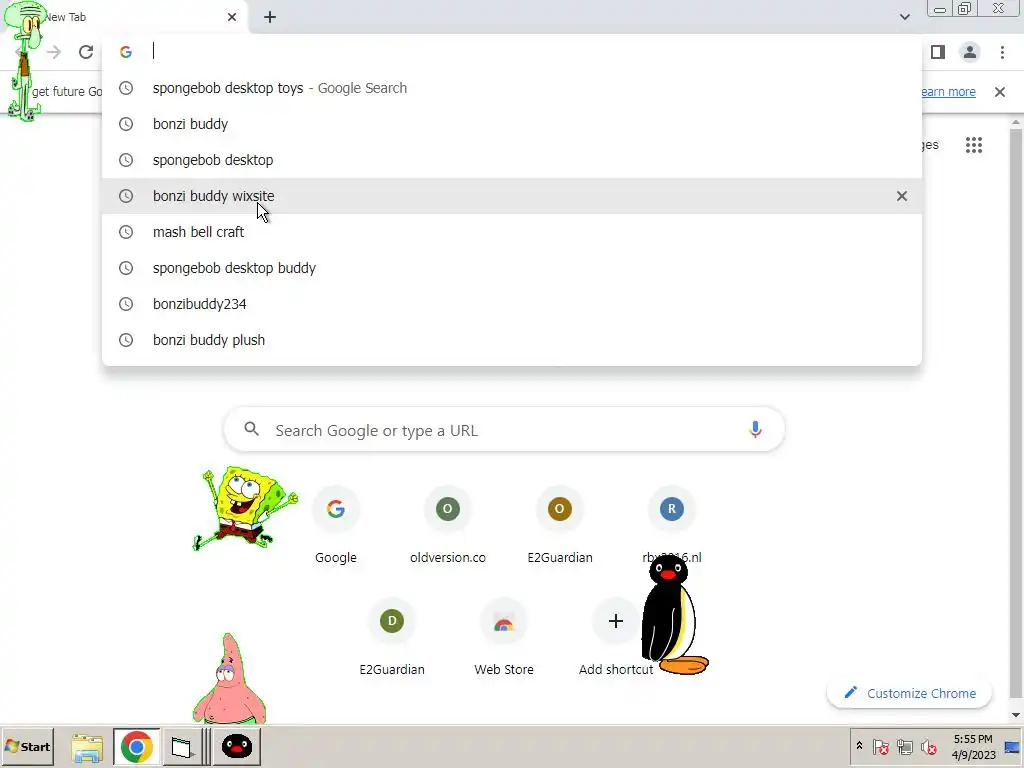This screenshot has width=1024, height=768.
Task: Select suggestion spongebob desktop buddy
Action: (x=512, y=268)
